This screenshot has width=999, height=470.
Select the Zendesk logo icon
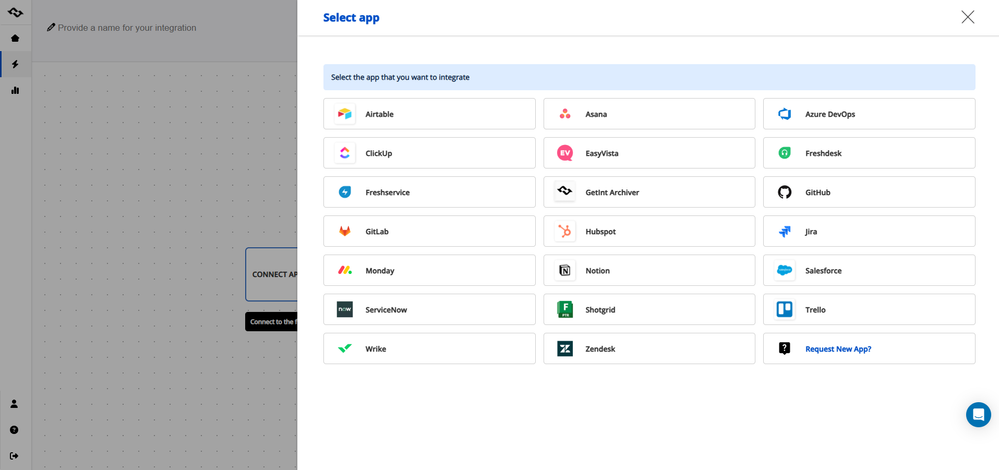[564, 349]
